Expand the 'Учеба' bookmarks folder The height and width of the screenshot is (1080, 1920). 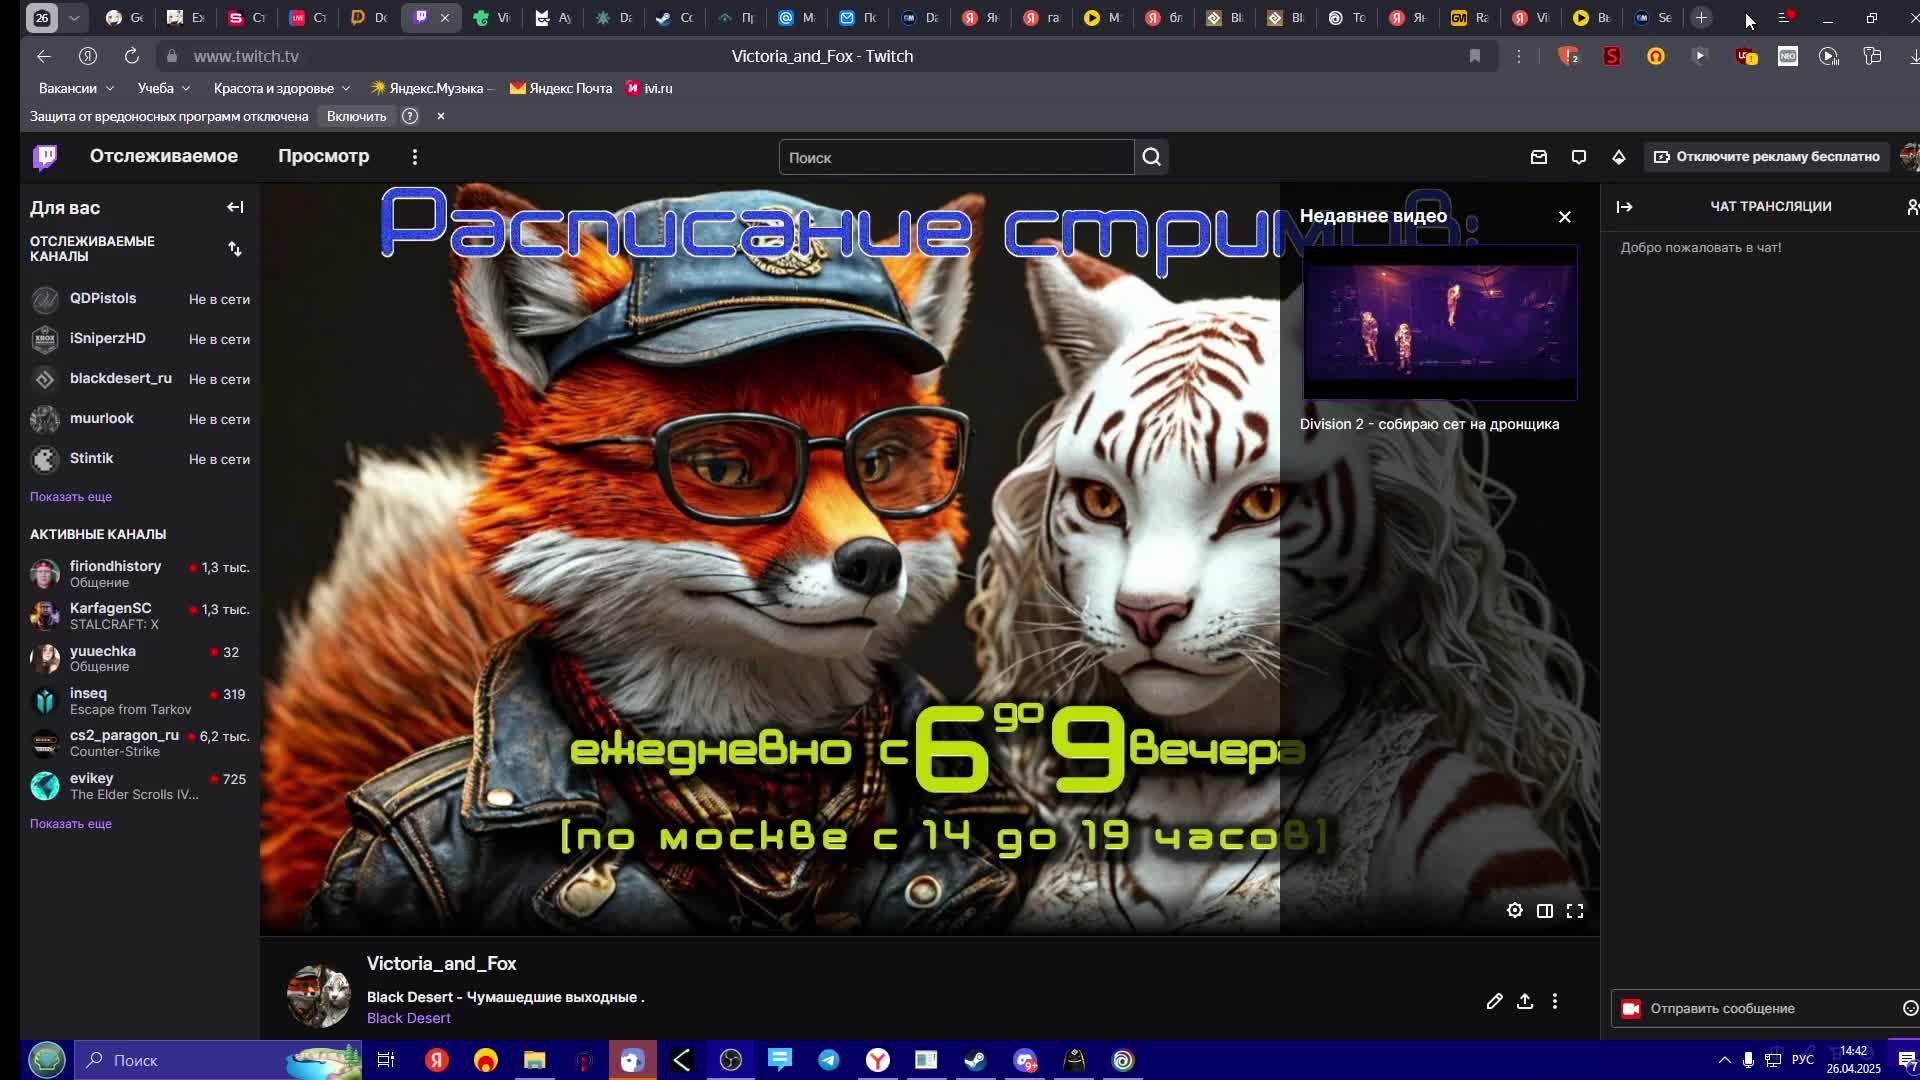(x=164, y=88)
